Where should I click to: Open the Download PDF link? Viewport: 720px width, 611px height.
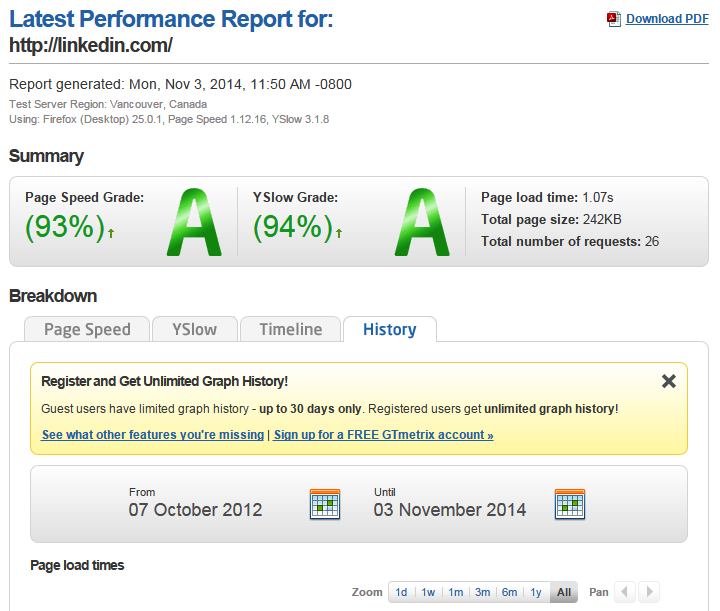click(667, 19)
